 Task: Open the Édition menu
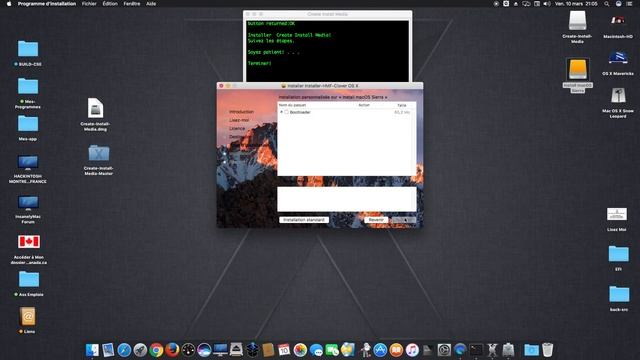(x=110, y=4)
